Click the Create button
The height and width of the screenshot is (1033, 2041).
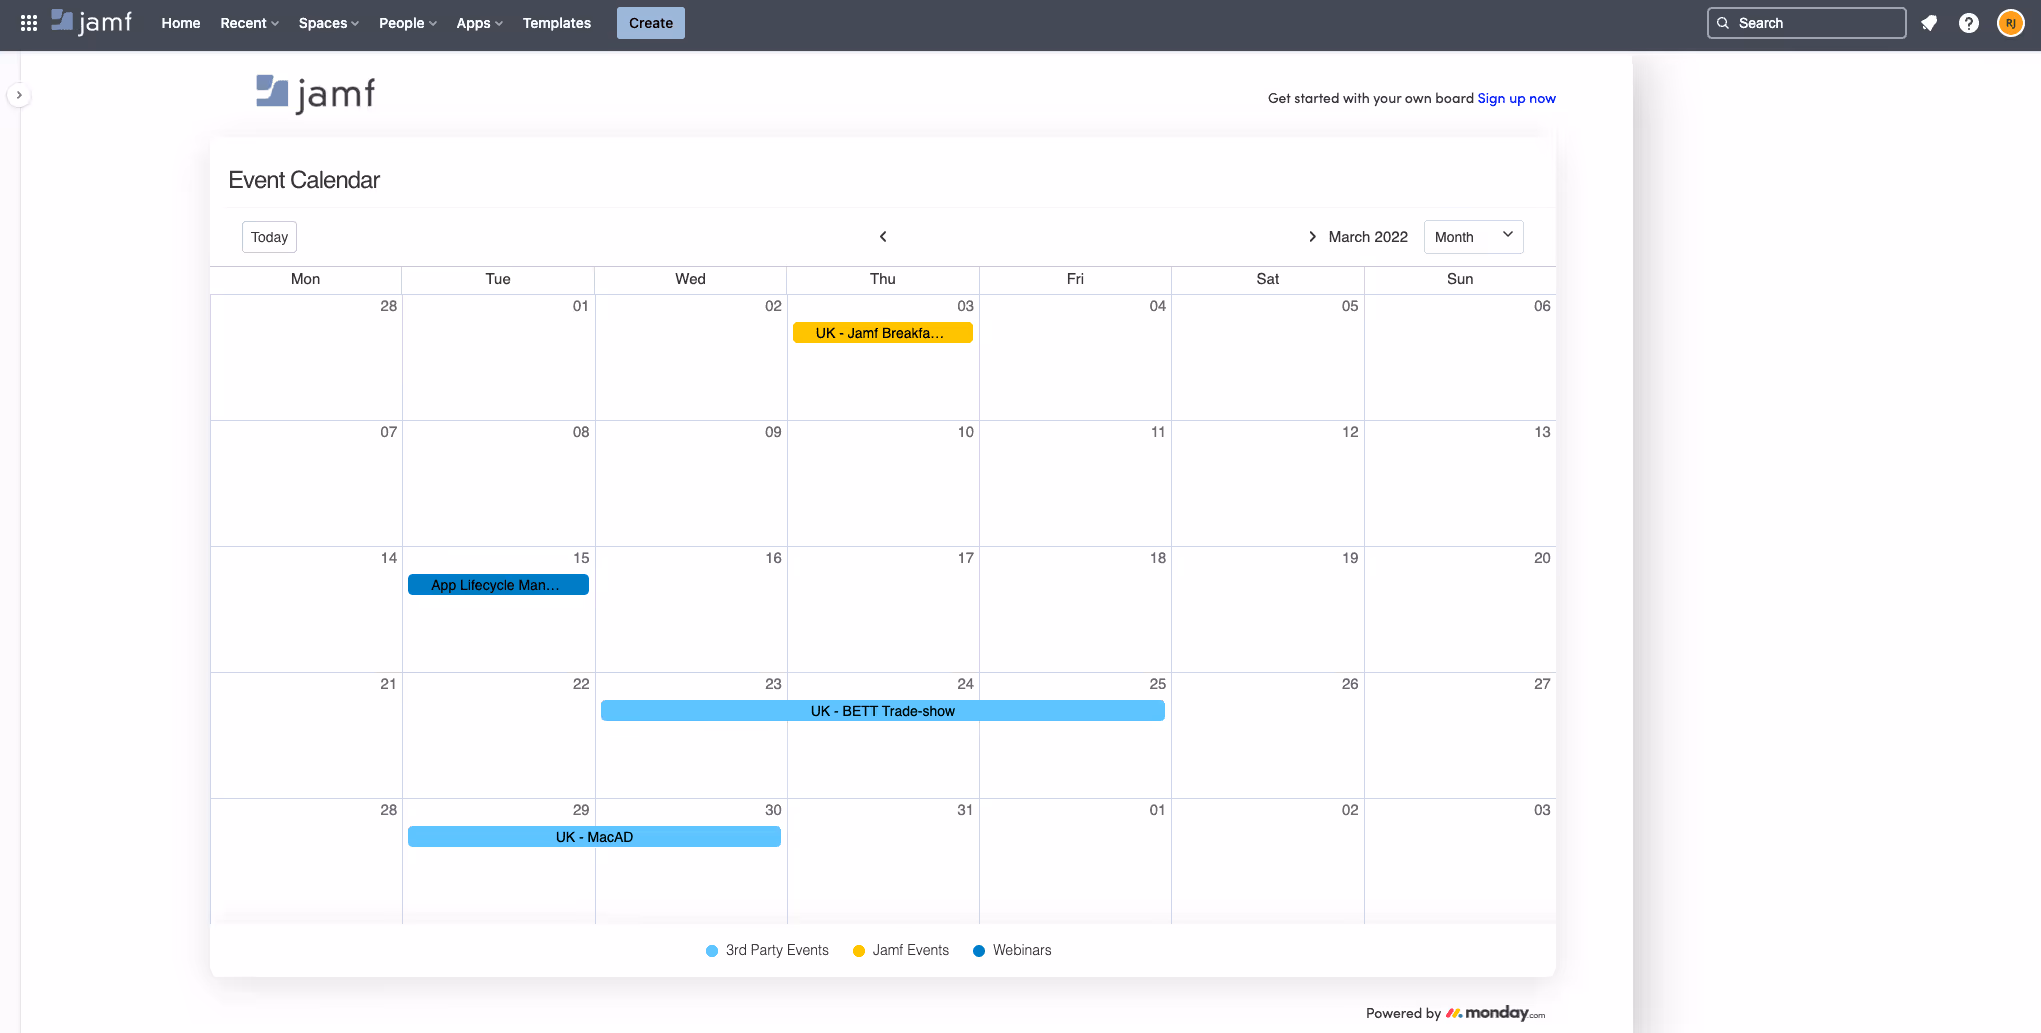point(650,22)
